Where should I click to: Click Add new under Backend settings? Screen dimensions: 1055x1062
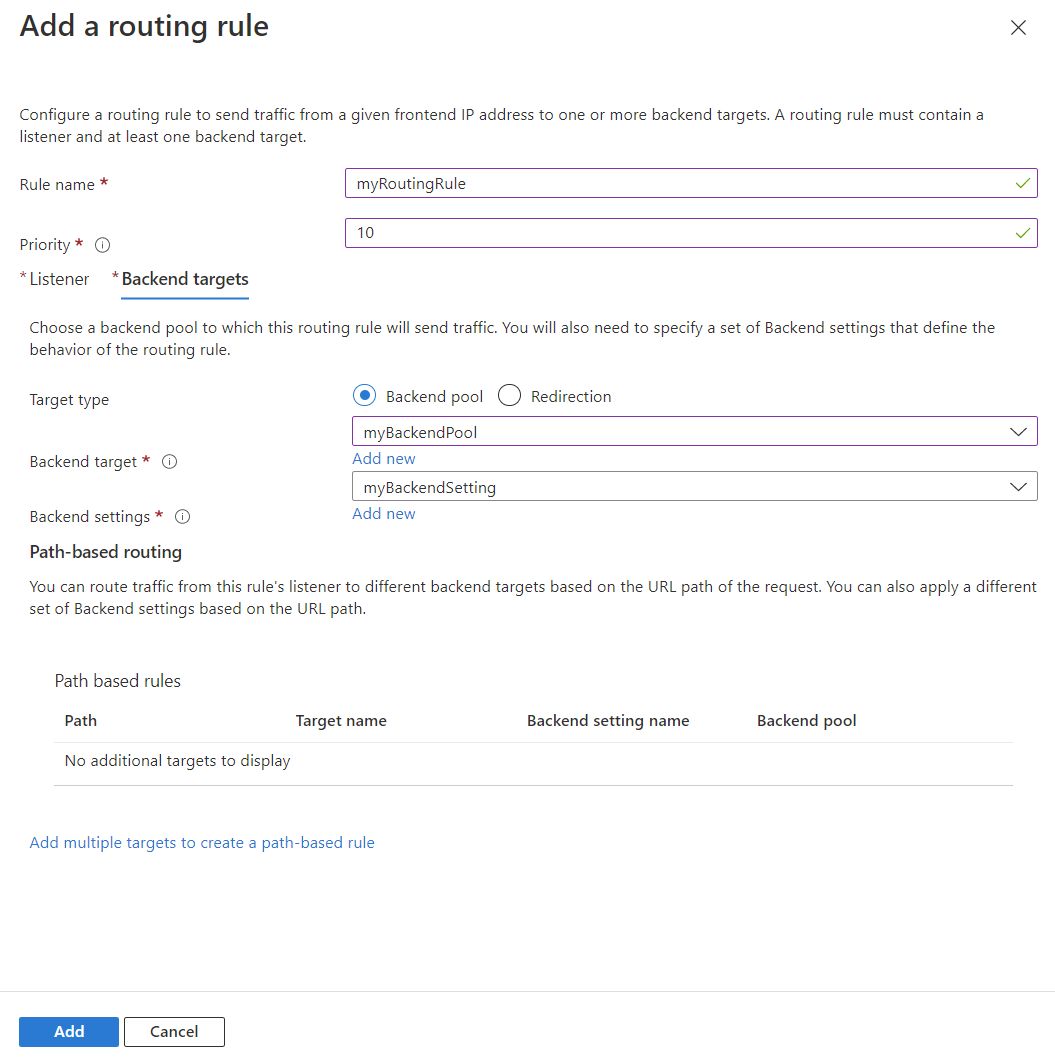(x=384, y=513)
